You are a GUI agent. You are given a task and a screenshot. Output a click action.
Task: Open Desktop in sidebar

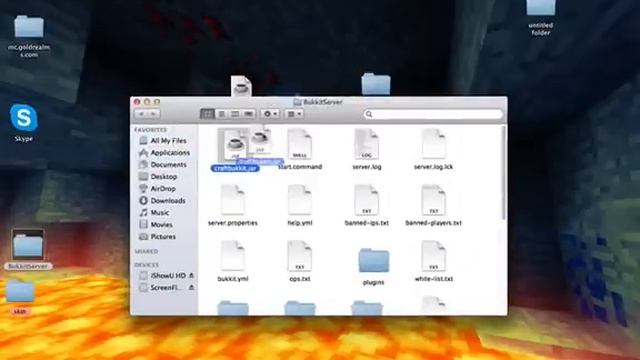[163, 177]
